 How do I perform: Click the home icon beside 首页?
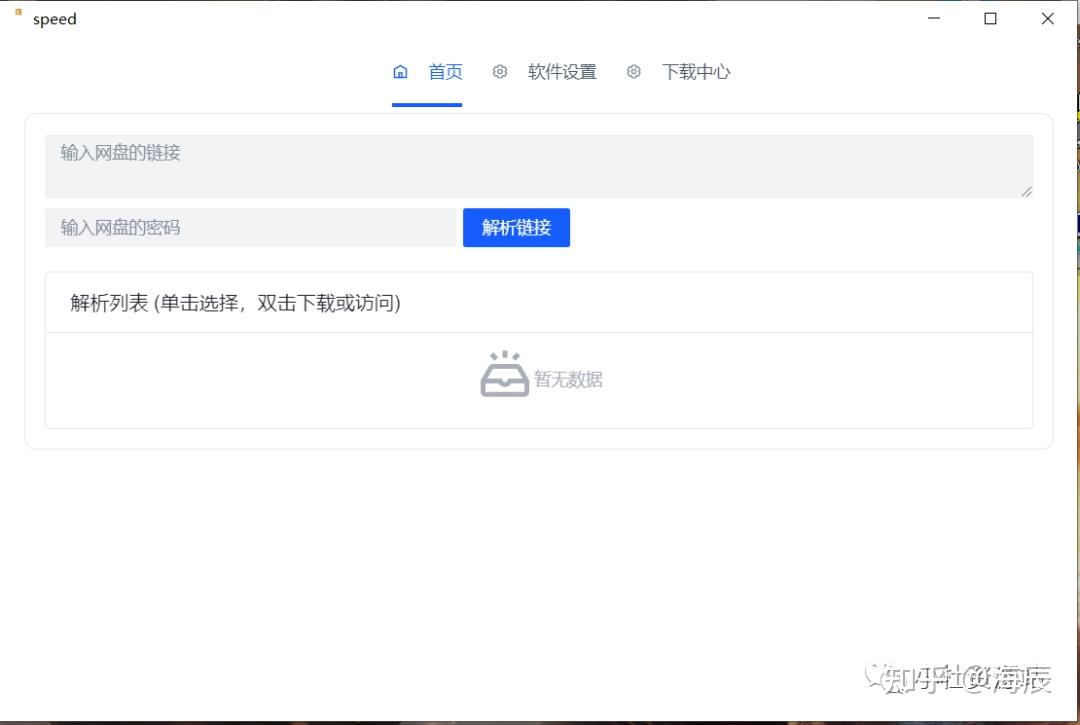(400, 72)
